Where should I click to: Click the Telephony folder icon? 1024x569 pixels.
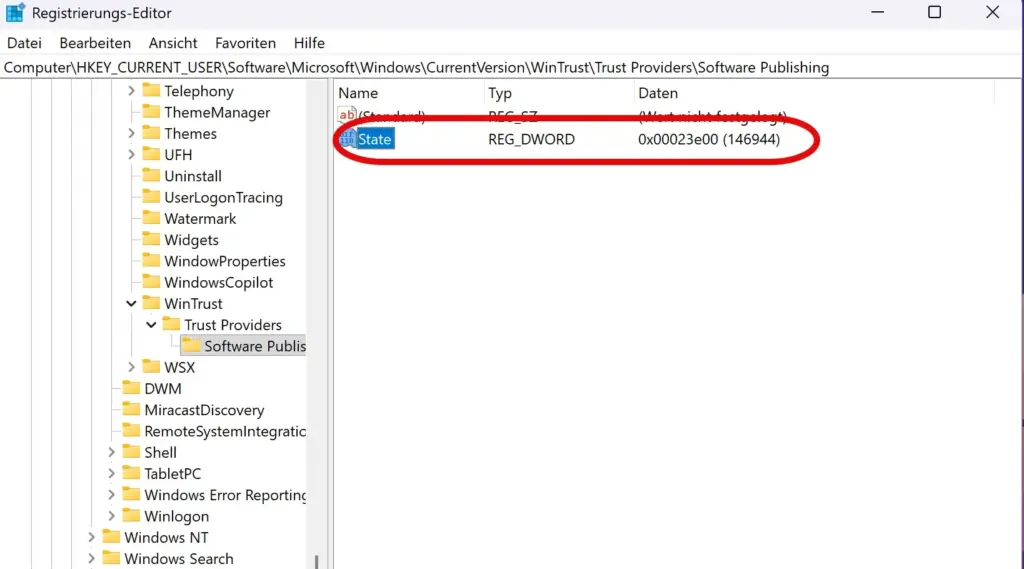click(x=151, y=90)
